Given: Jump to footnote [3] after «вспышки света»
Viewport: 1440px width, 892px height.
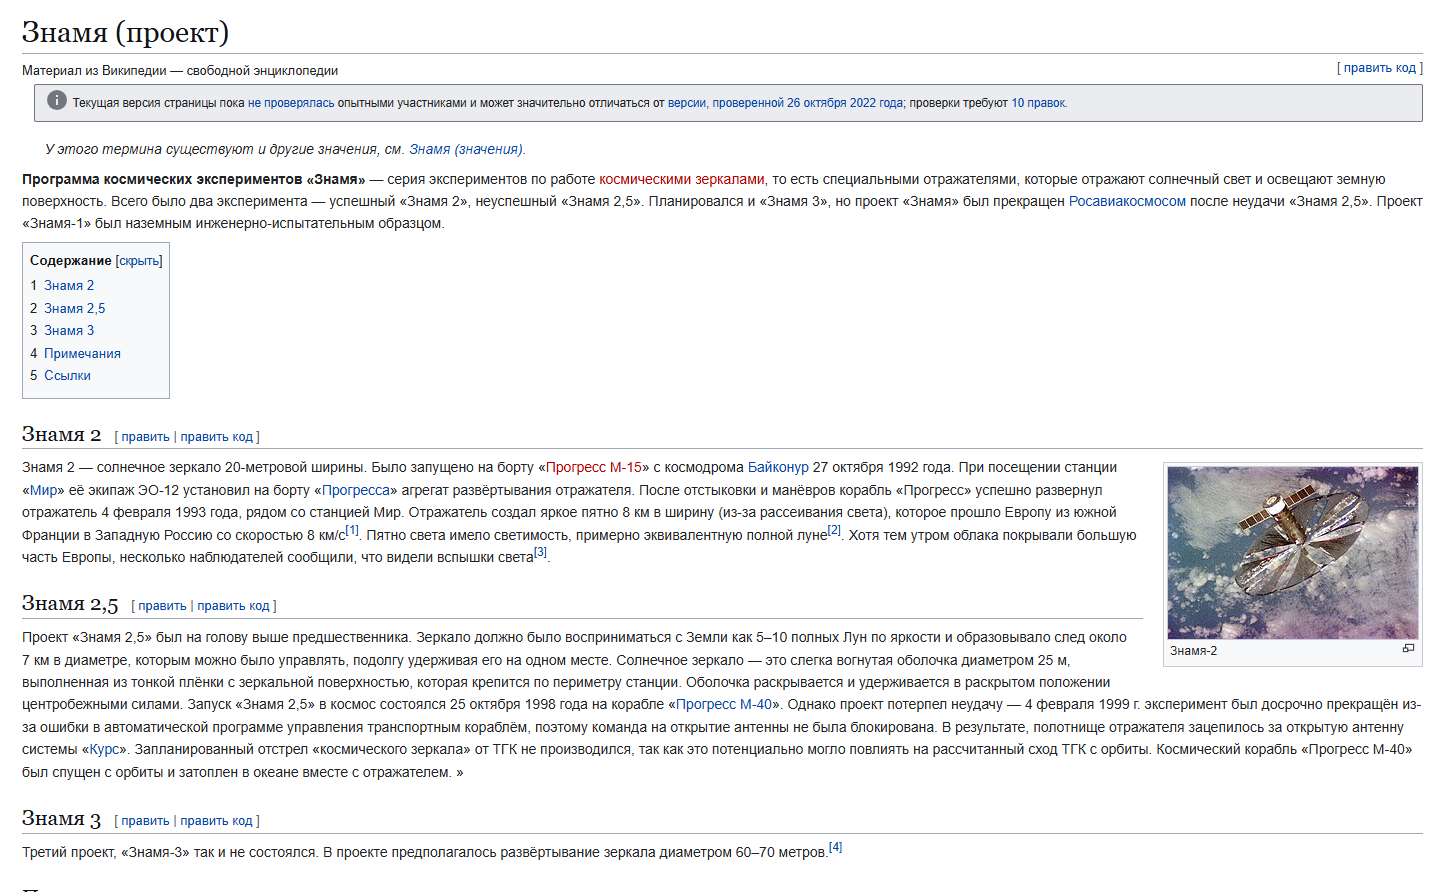Looking at the screenshot, I should point(540,553).
